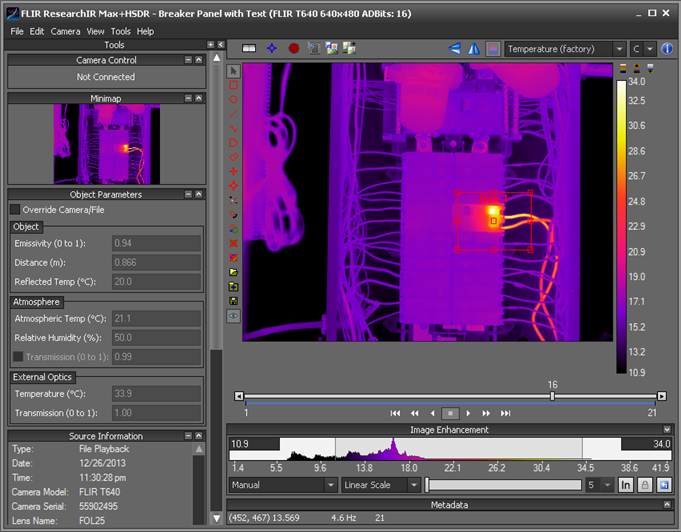The height and width of the screenshot is (532, 681).
Task: Select the freehand ROI tool
Action: coord(233,157)
